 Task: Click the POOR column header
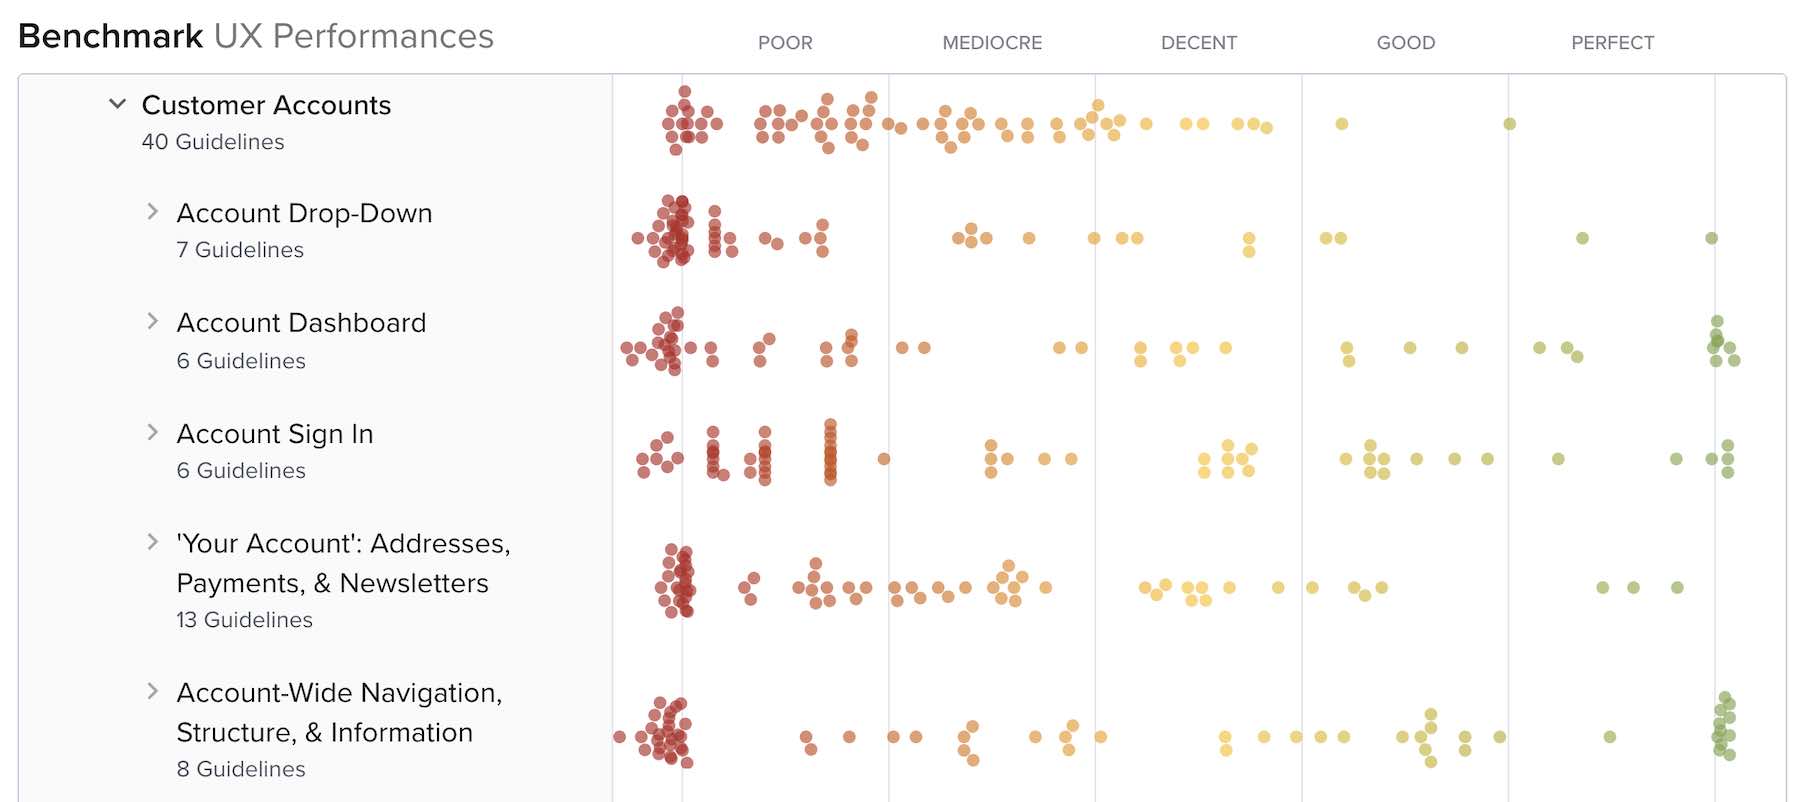click(x=785, y=43)
